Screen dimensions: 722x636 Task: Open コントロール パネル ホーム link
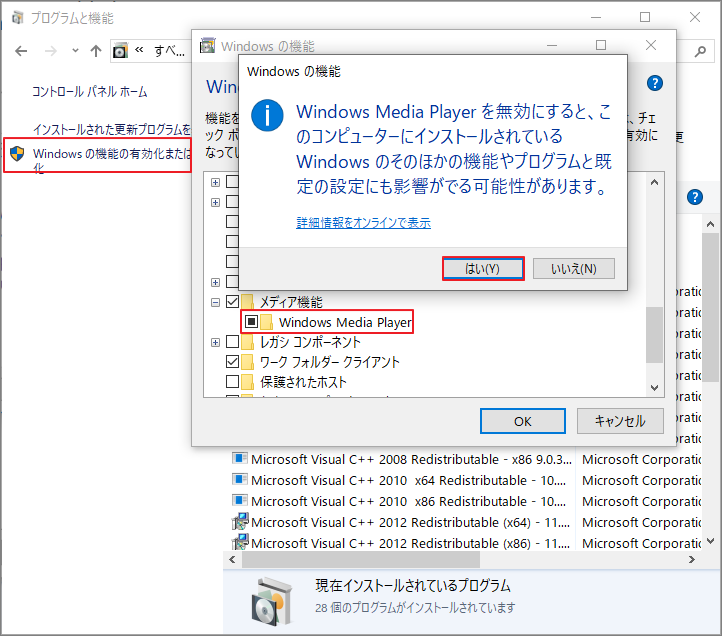(x=90, y=92)
